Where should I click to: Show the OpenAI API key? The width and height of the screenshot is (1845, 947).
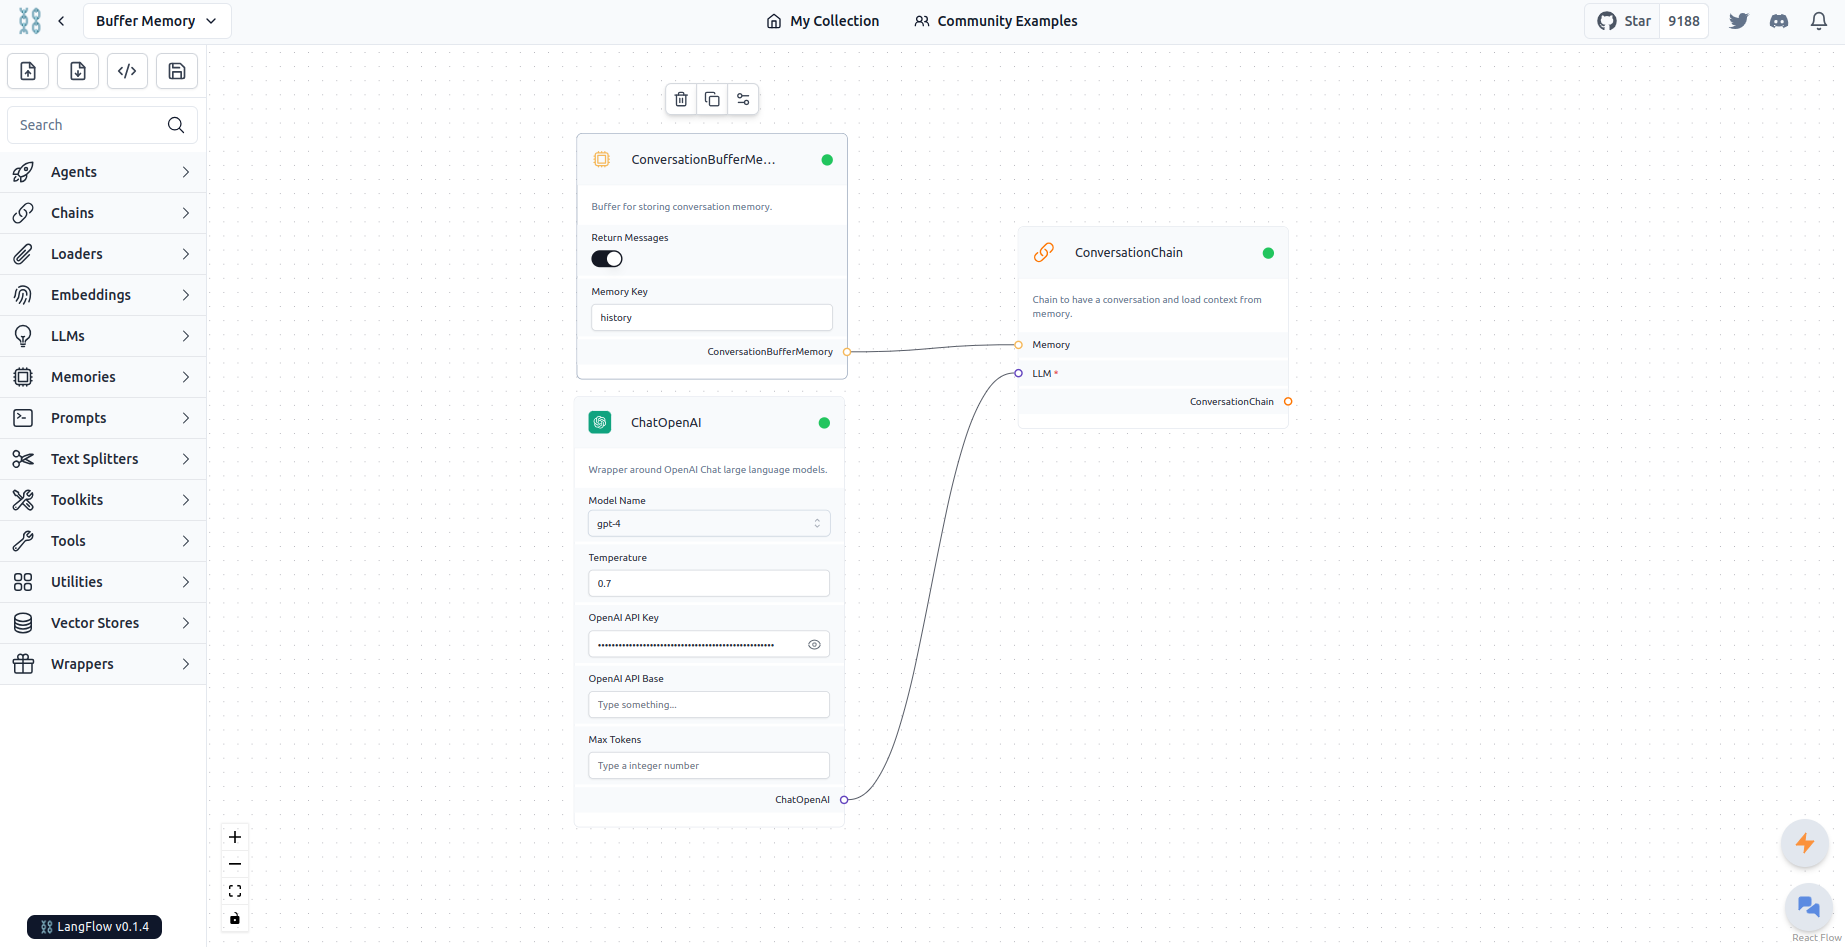click(814, 645)
